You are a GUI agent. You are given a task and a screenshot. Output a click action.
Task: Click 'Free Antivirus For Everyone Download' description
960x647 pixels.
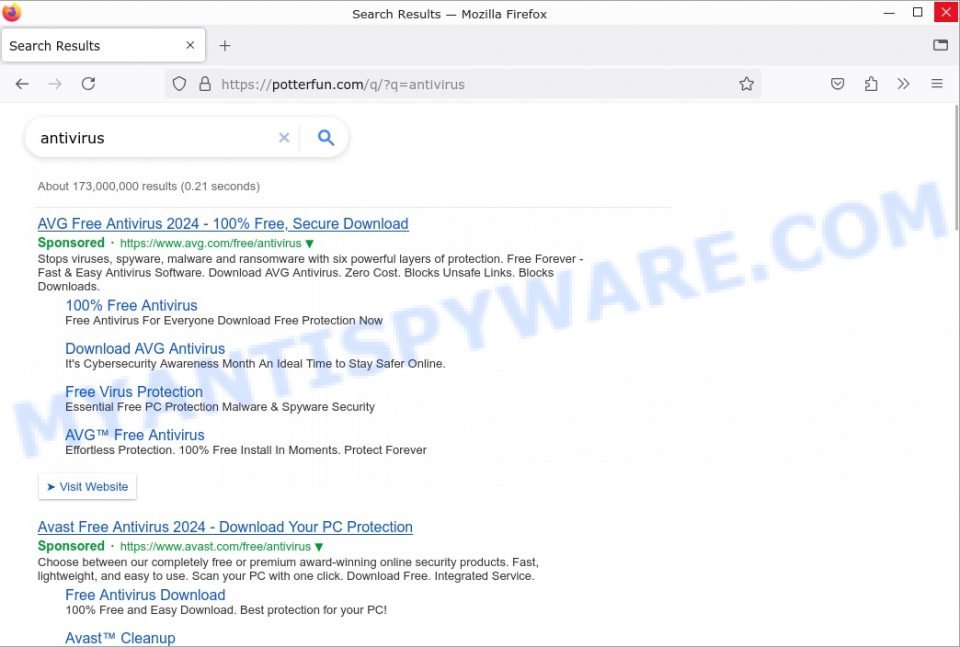pyautogui.click(x=224, y=321)
